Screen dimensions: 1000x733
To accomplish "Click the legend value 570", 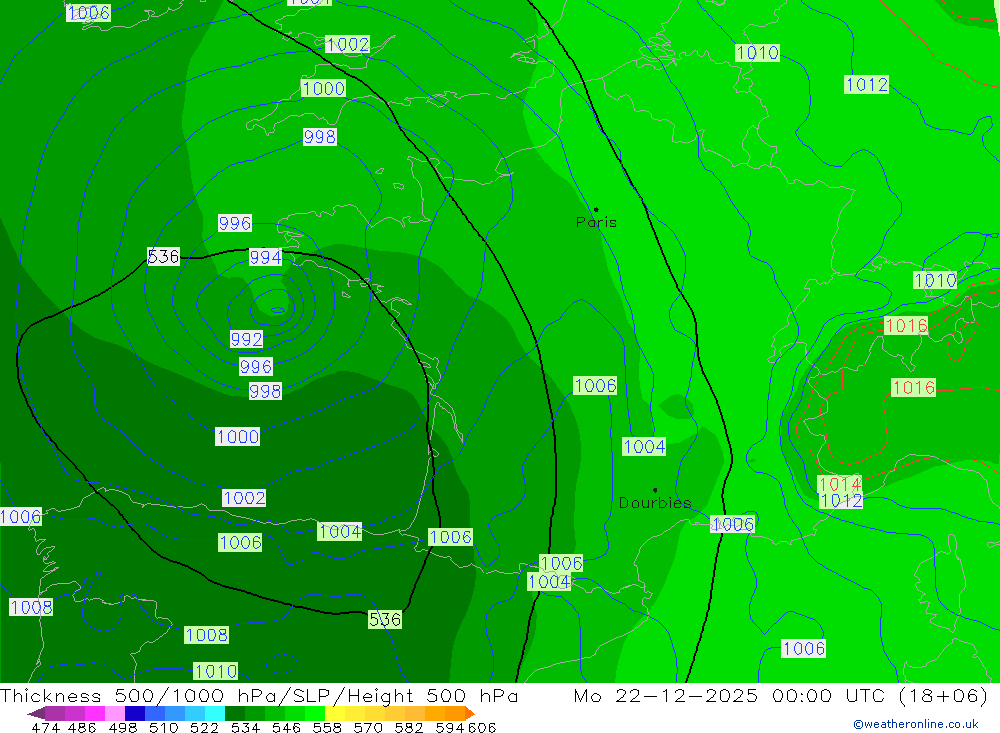I will click(367, 728).
